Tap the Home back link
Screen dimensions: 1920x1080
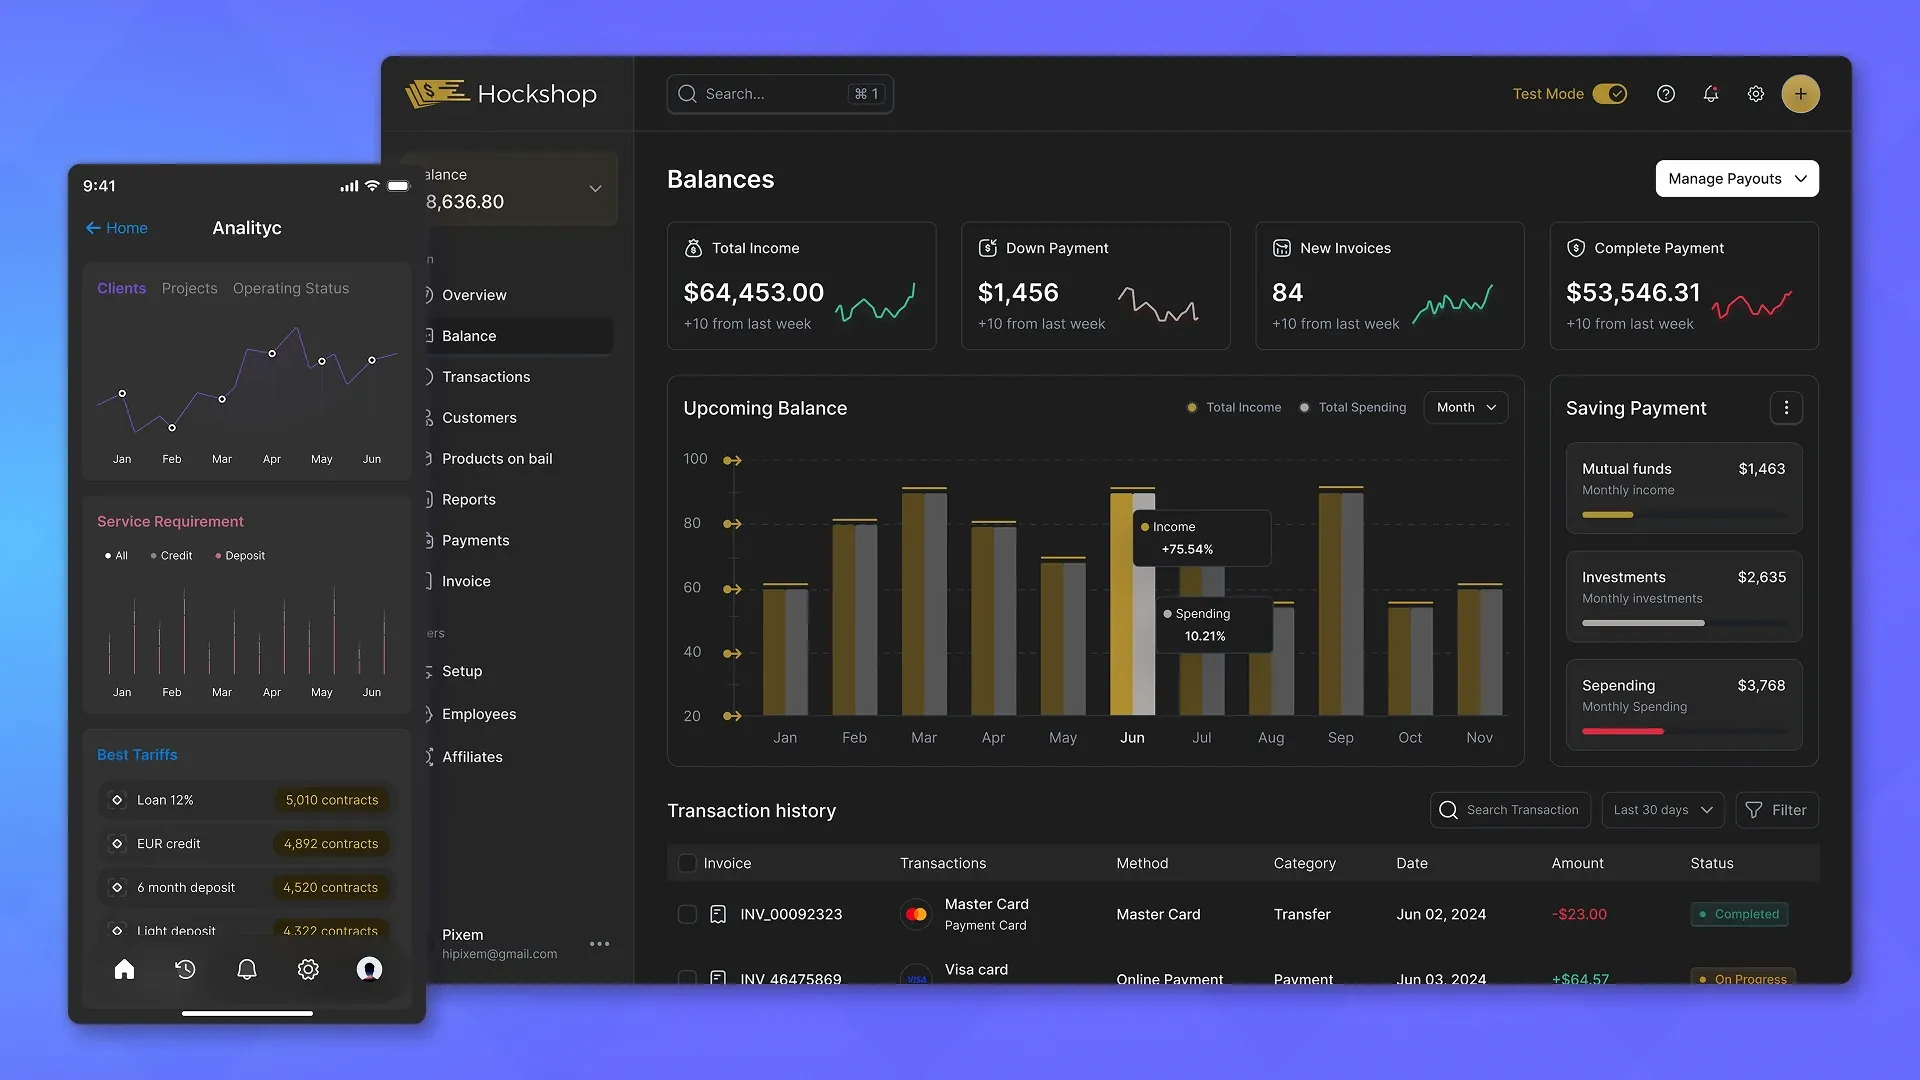(117, 228)
